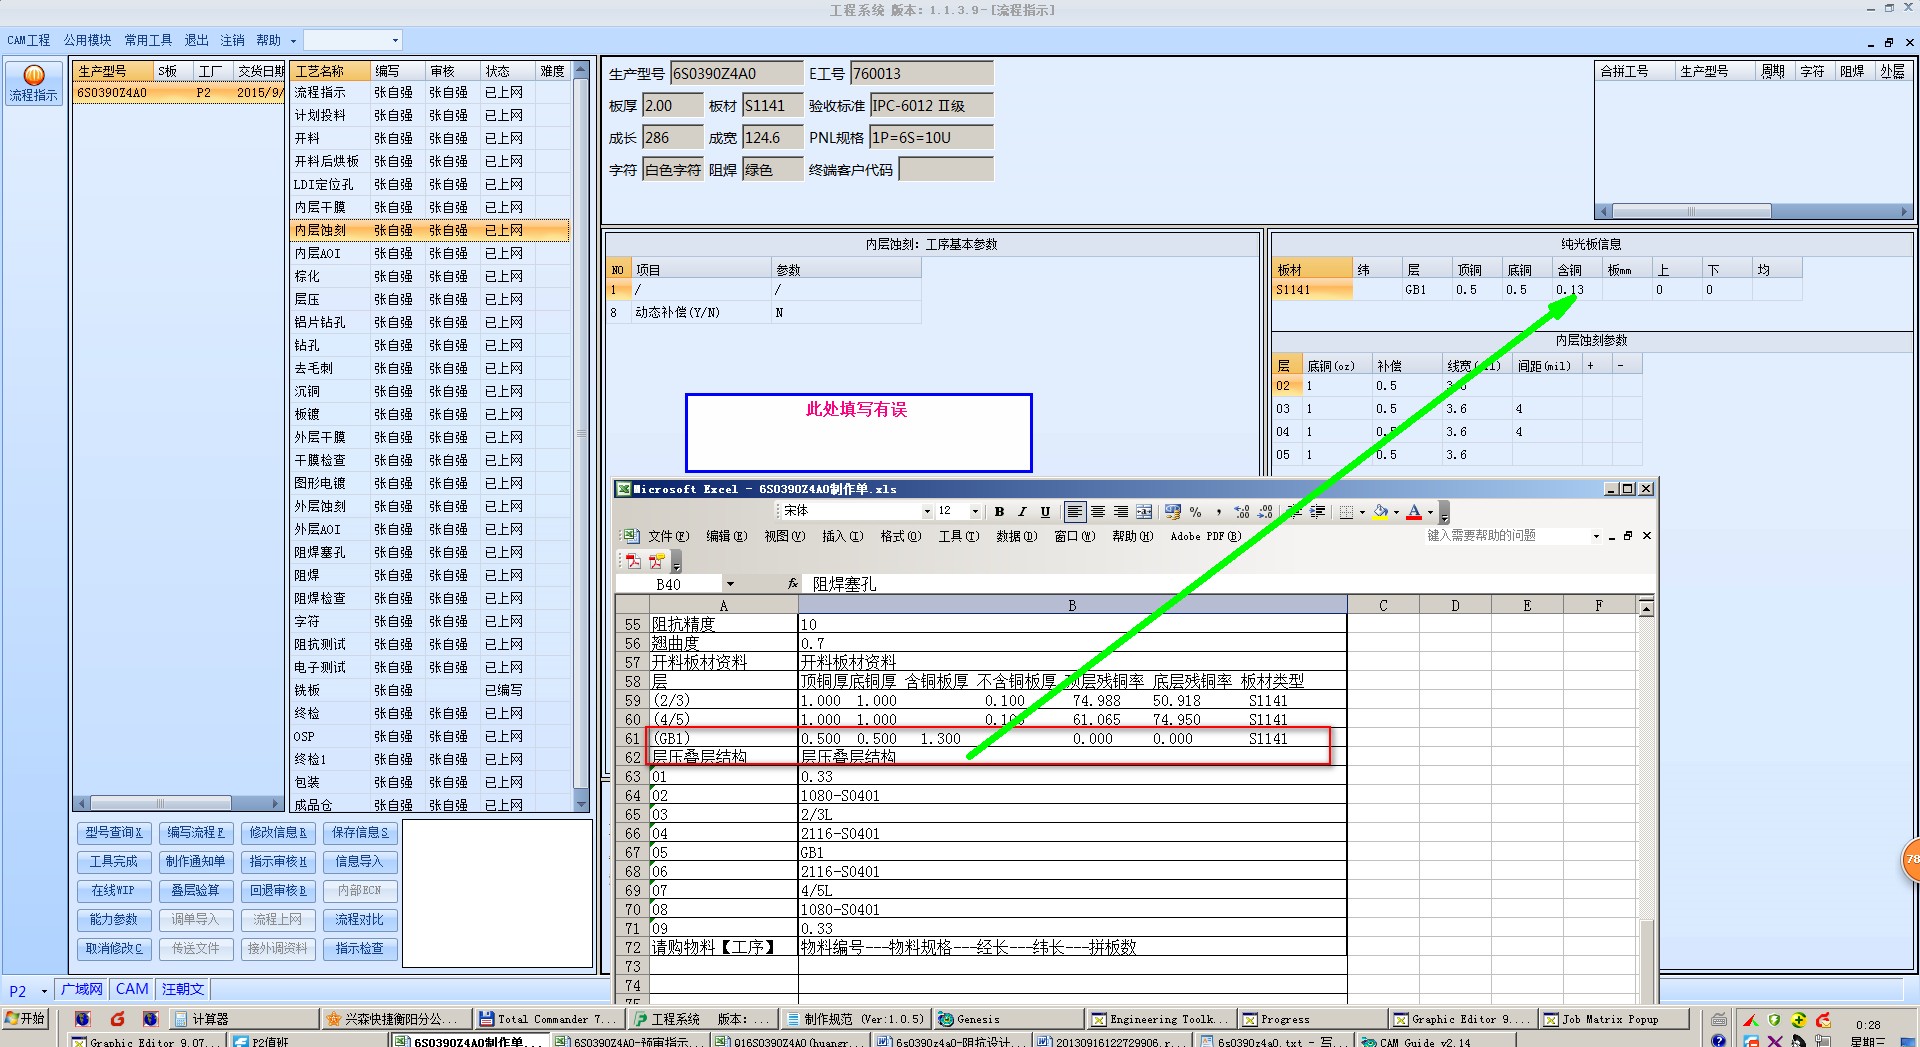Click Excel cell A61 containing (GB1)
Viewport: 1920px width, 1047px height.
click(x=723, y=739)
